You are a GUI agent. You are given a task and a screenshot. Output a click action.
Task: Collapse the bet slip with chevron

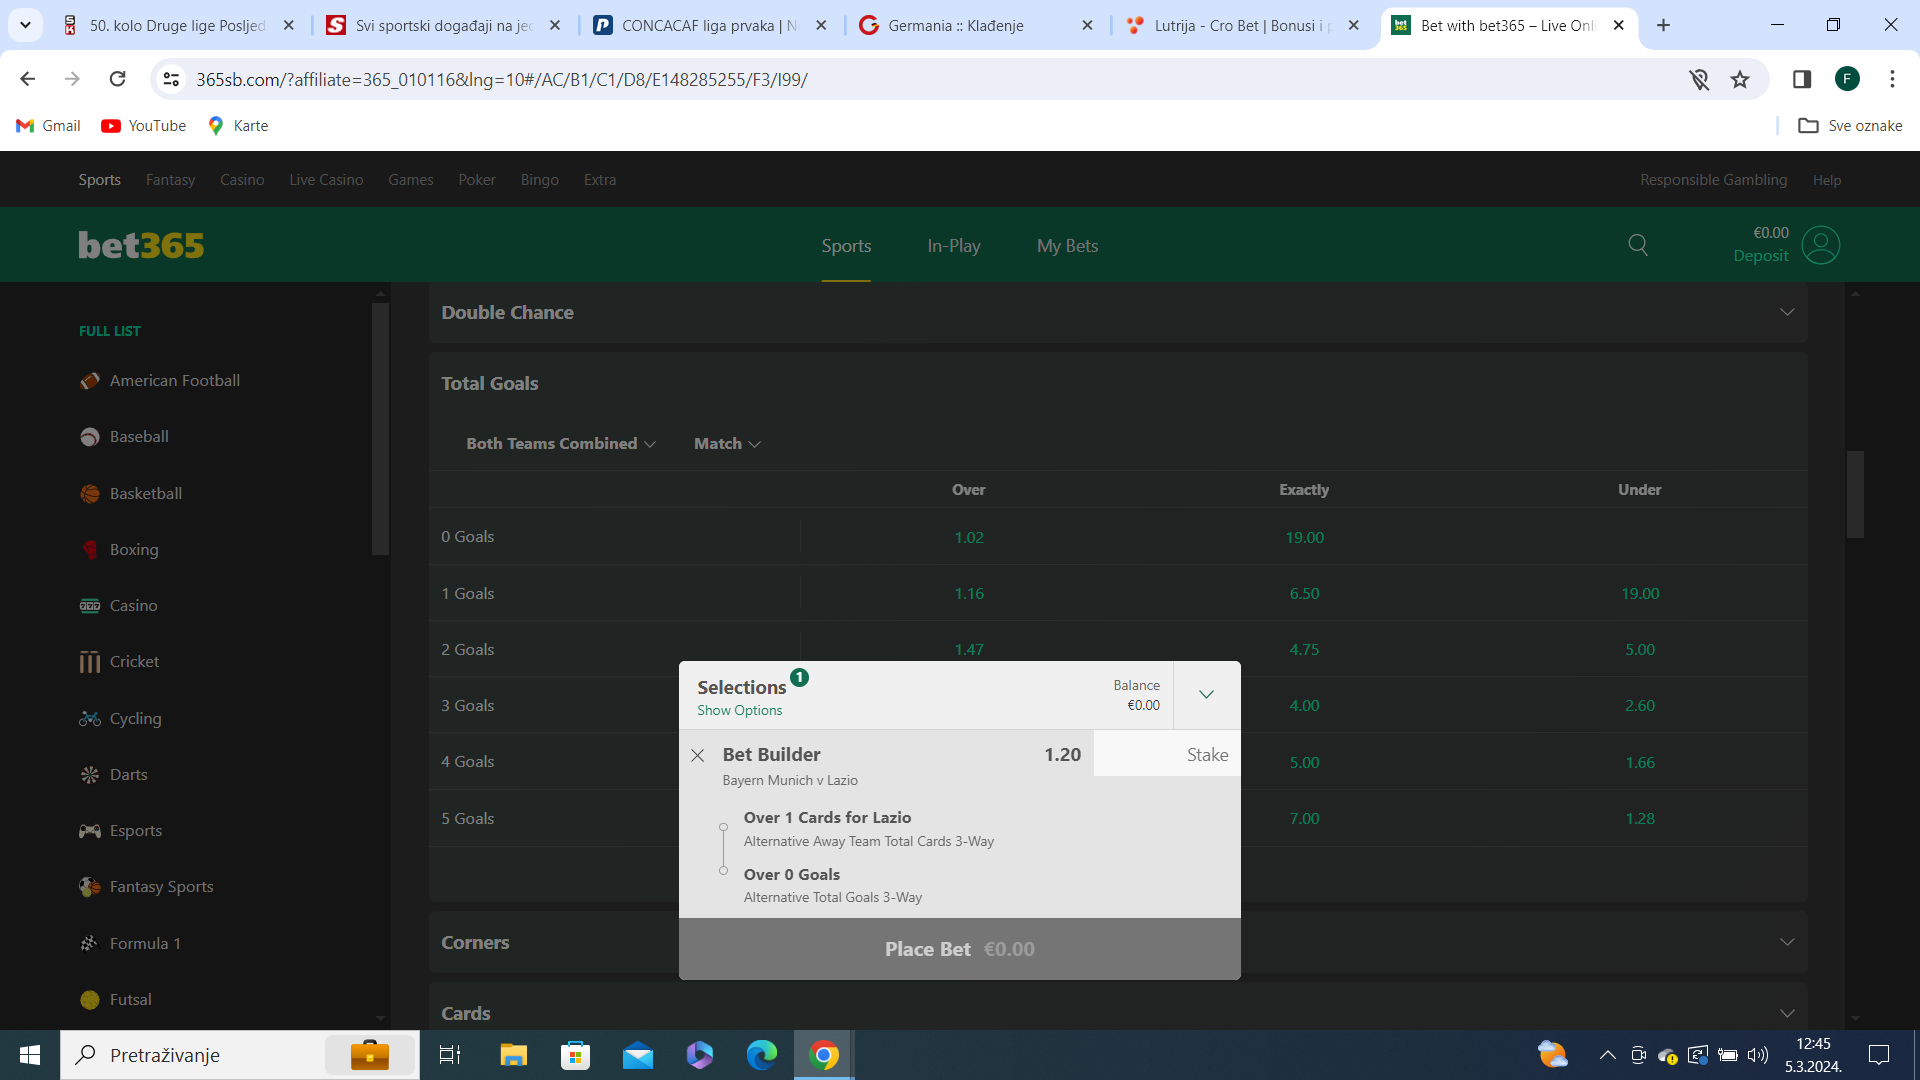point(1206,695)
